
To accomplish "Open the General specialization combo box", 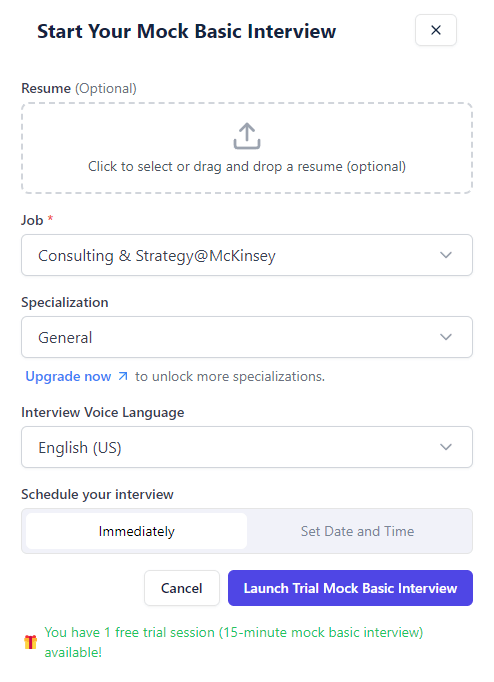I will (247, 337).
